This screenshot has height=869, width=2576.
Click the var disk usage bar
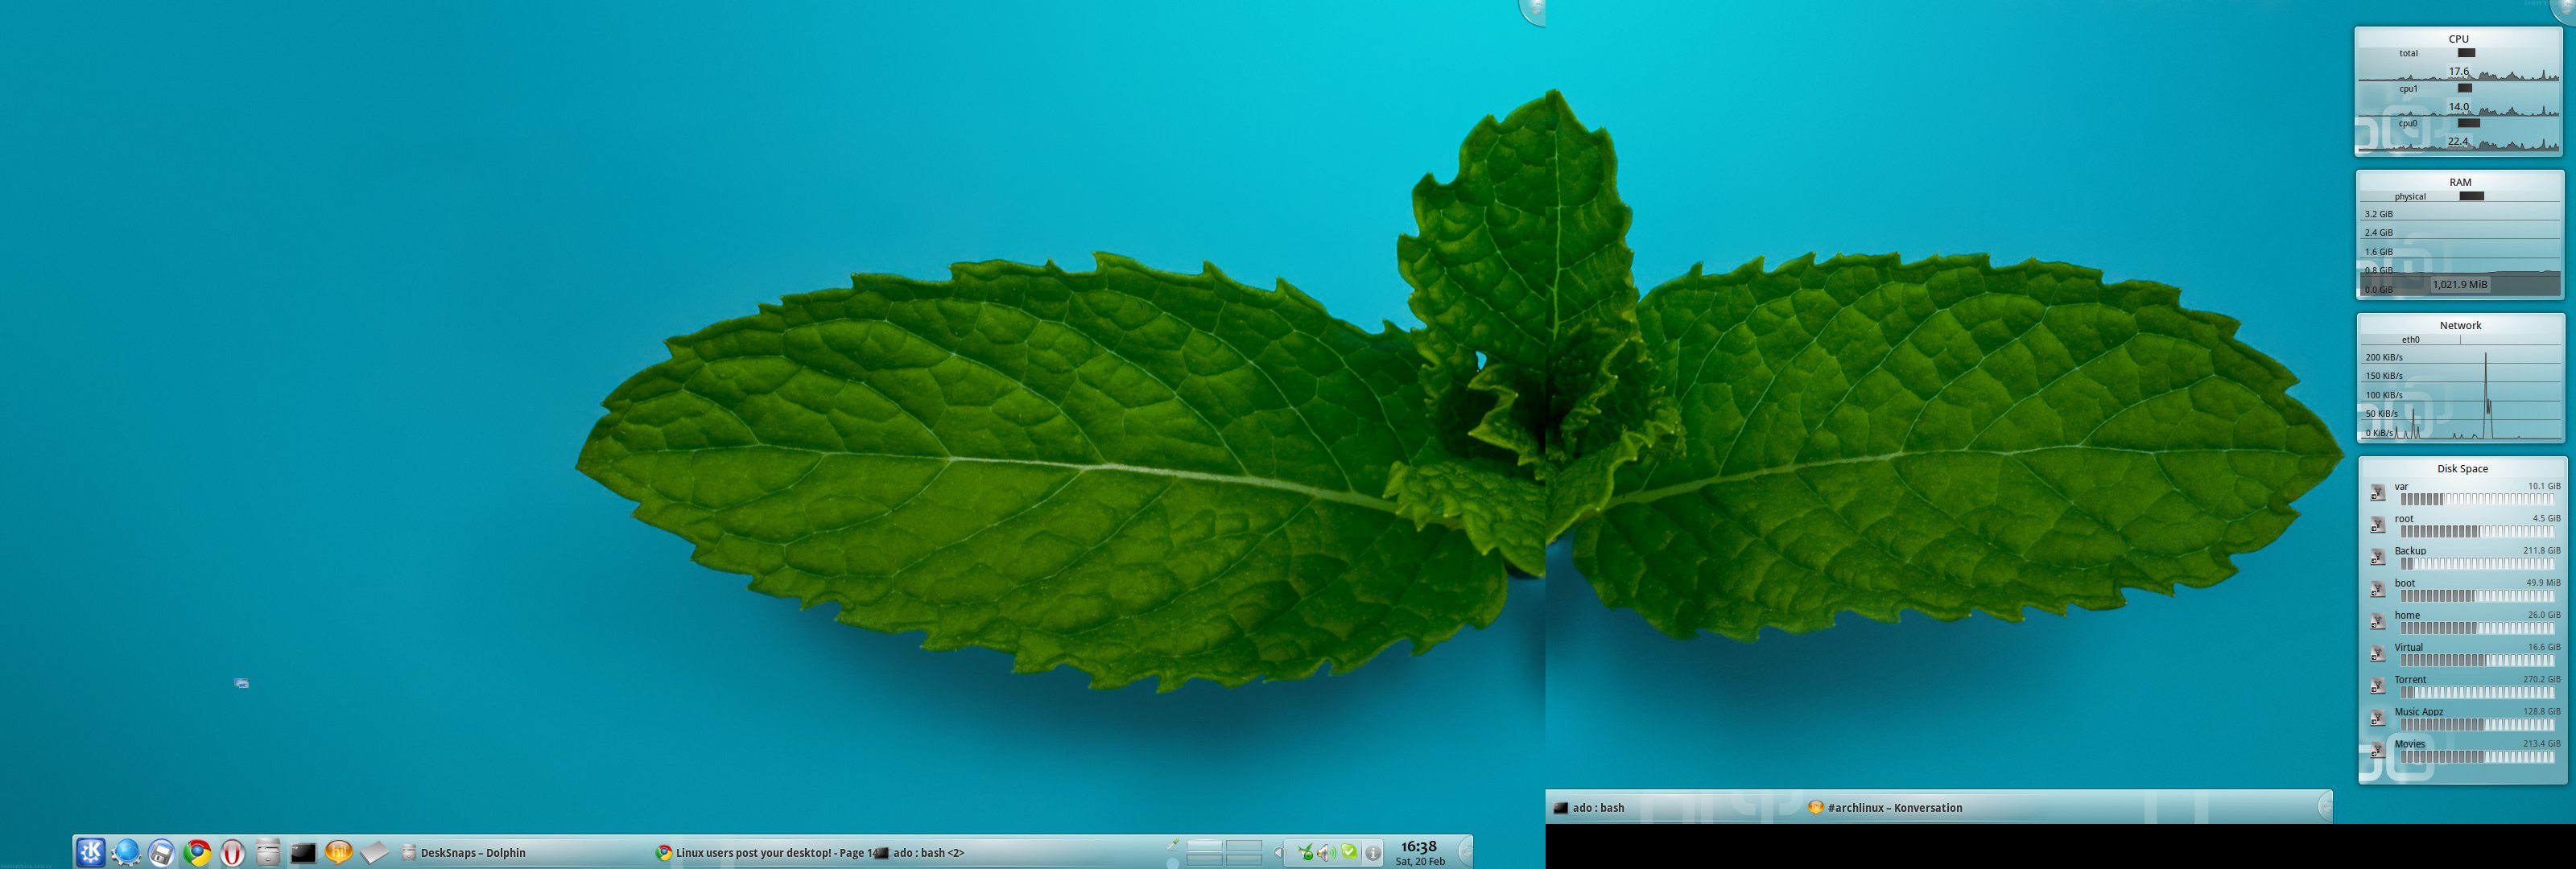(2477, 499)
